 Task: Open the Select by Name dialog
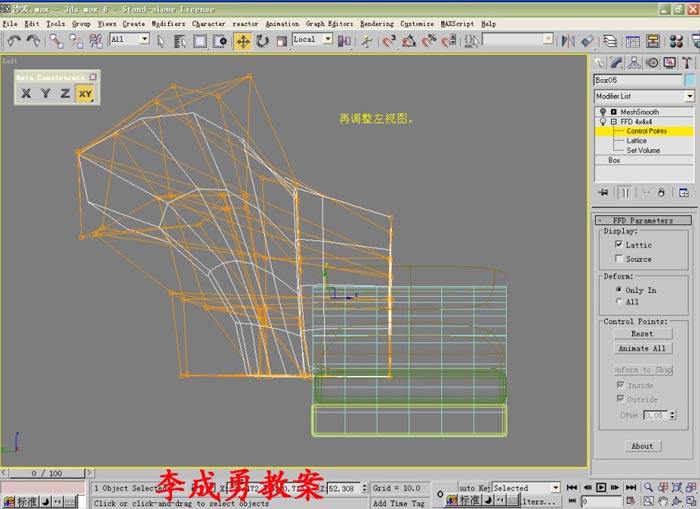[x=180, y=42]
